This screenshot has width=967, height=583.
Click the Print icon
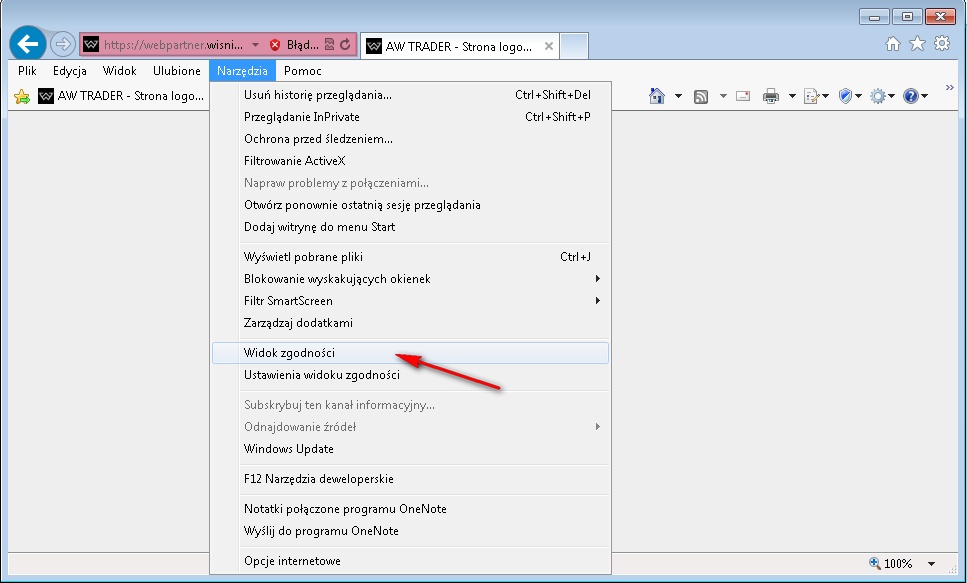(770, 96)
